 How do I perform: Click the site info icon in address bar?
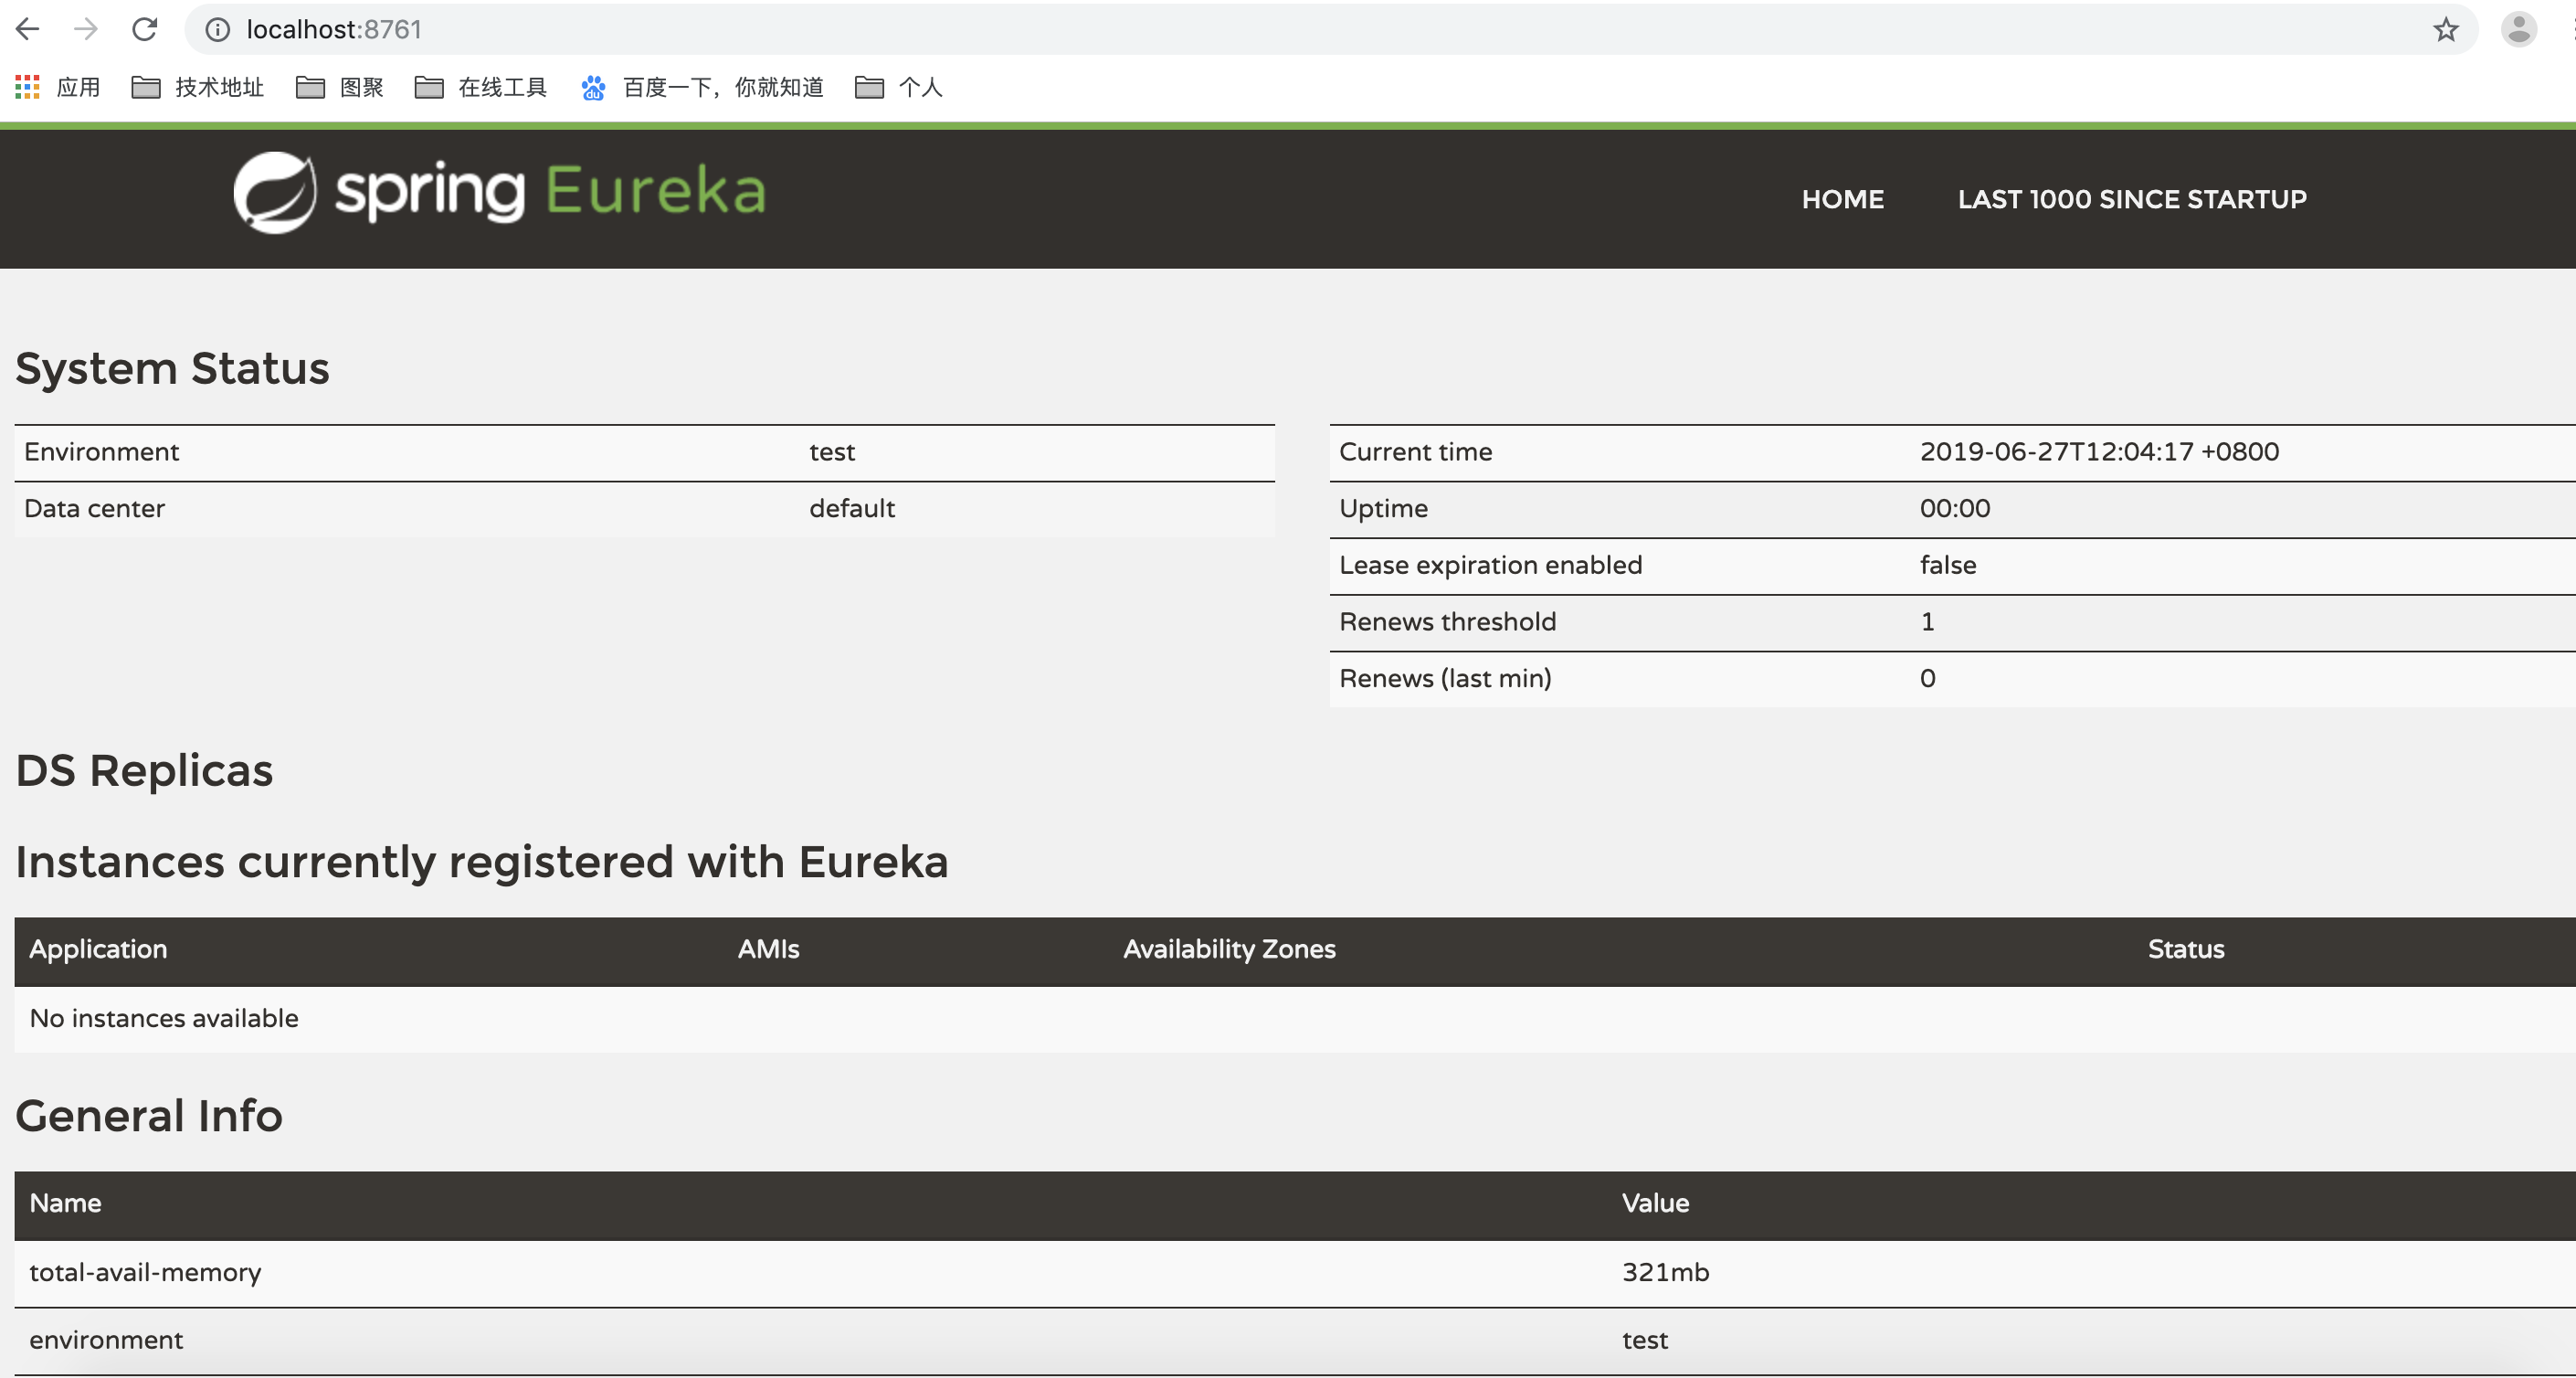pyautogui.click(x=217, y=30)
